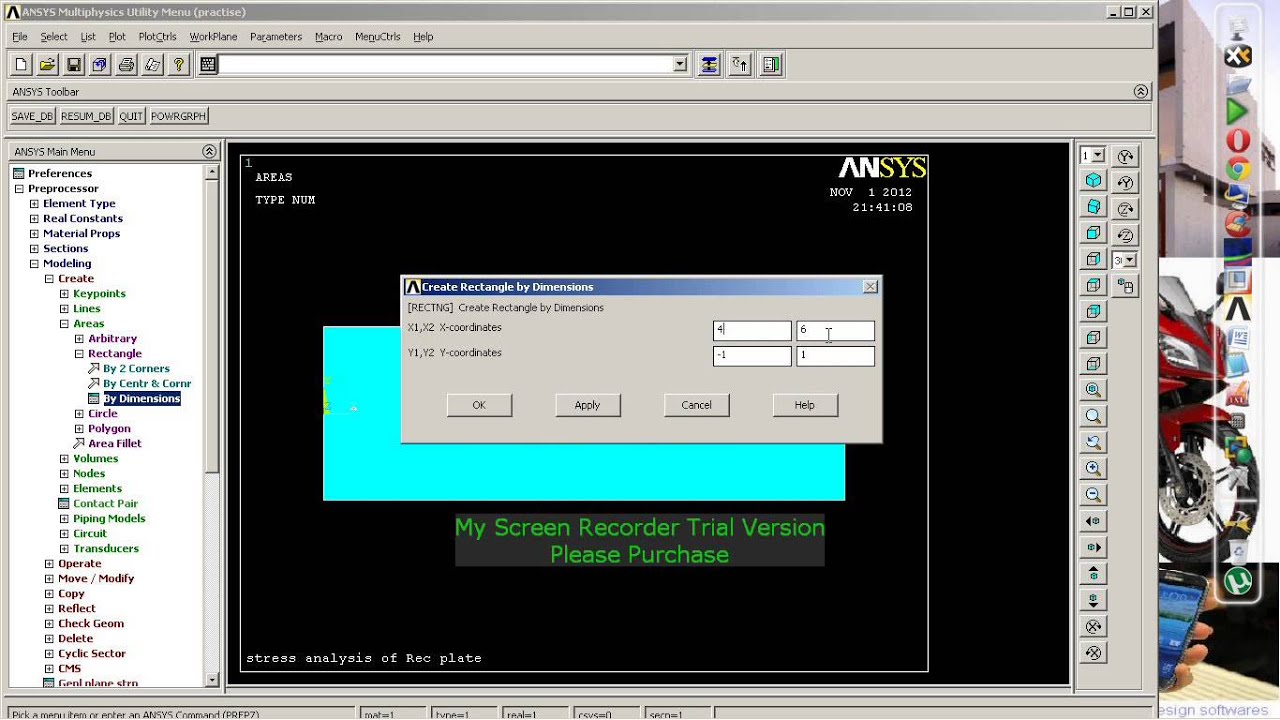This screenshot has width=1280, height=720.
Task: Select the Isometric View cube icon
Action: tap(1093, 181)
